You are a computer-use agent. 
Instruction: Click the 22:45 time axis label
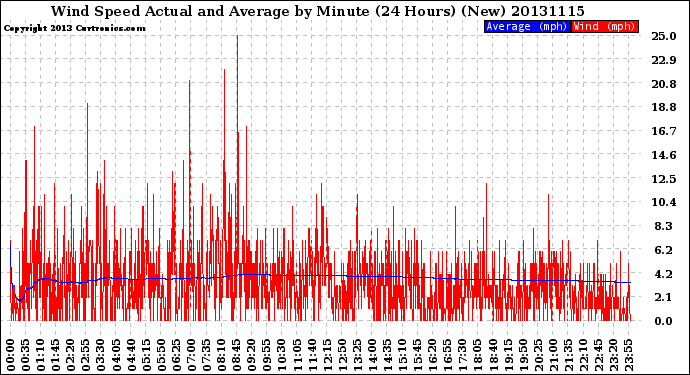[x=598, y=355]
